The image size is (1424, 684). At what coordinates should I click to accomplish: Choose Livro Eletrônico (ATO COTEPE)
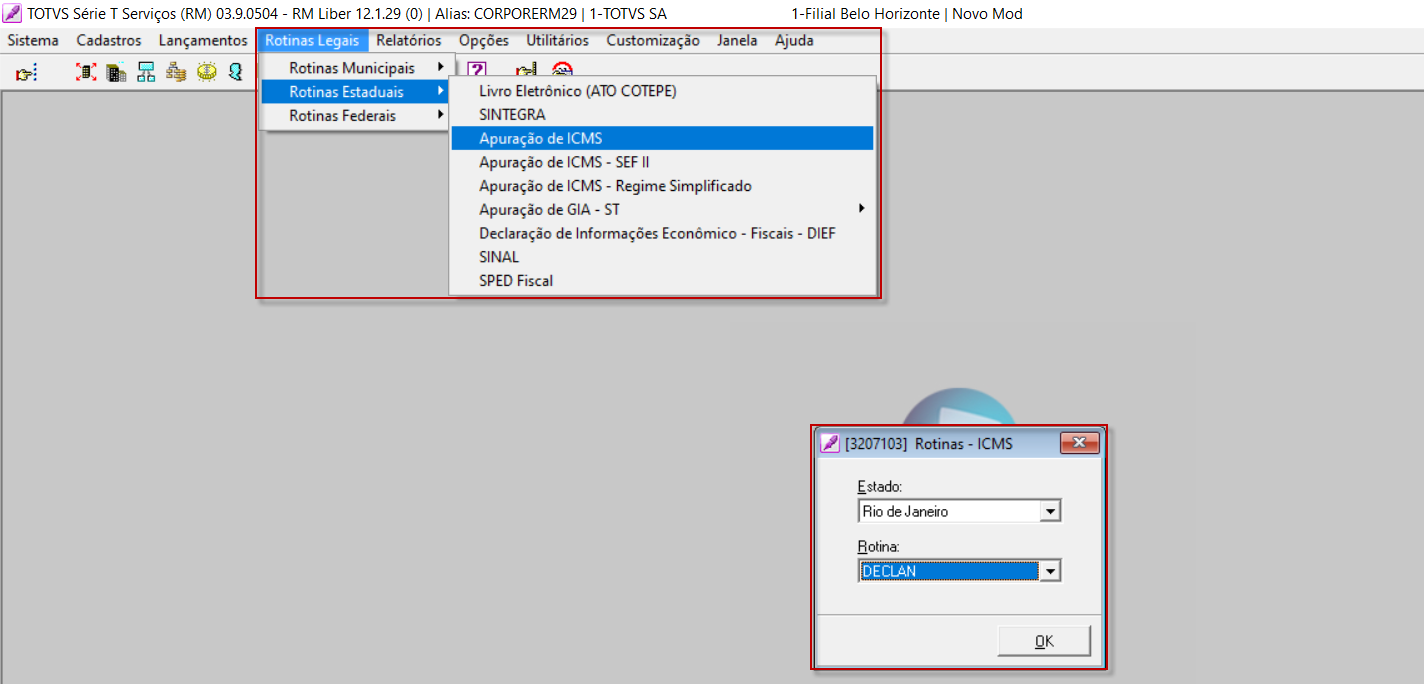click(662, 91)
